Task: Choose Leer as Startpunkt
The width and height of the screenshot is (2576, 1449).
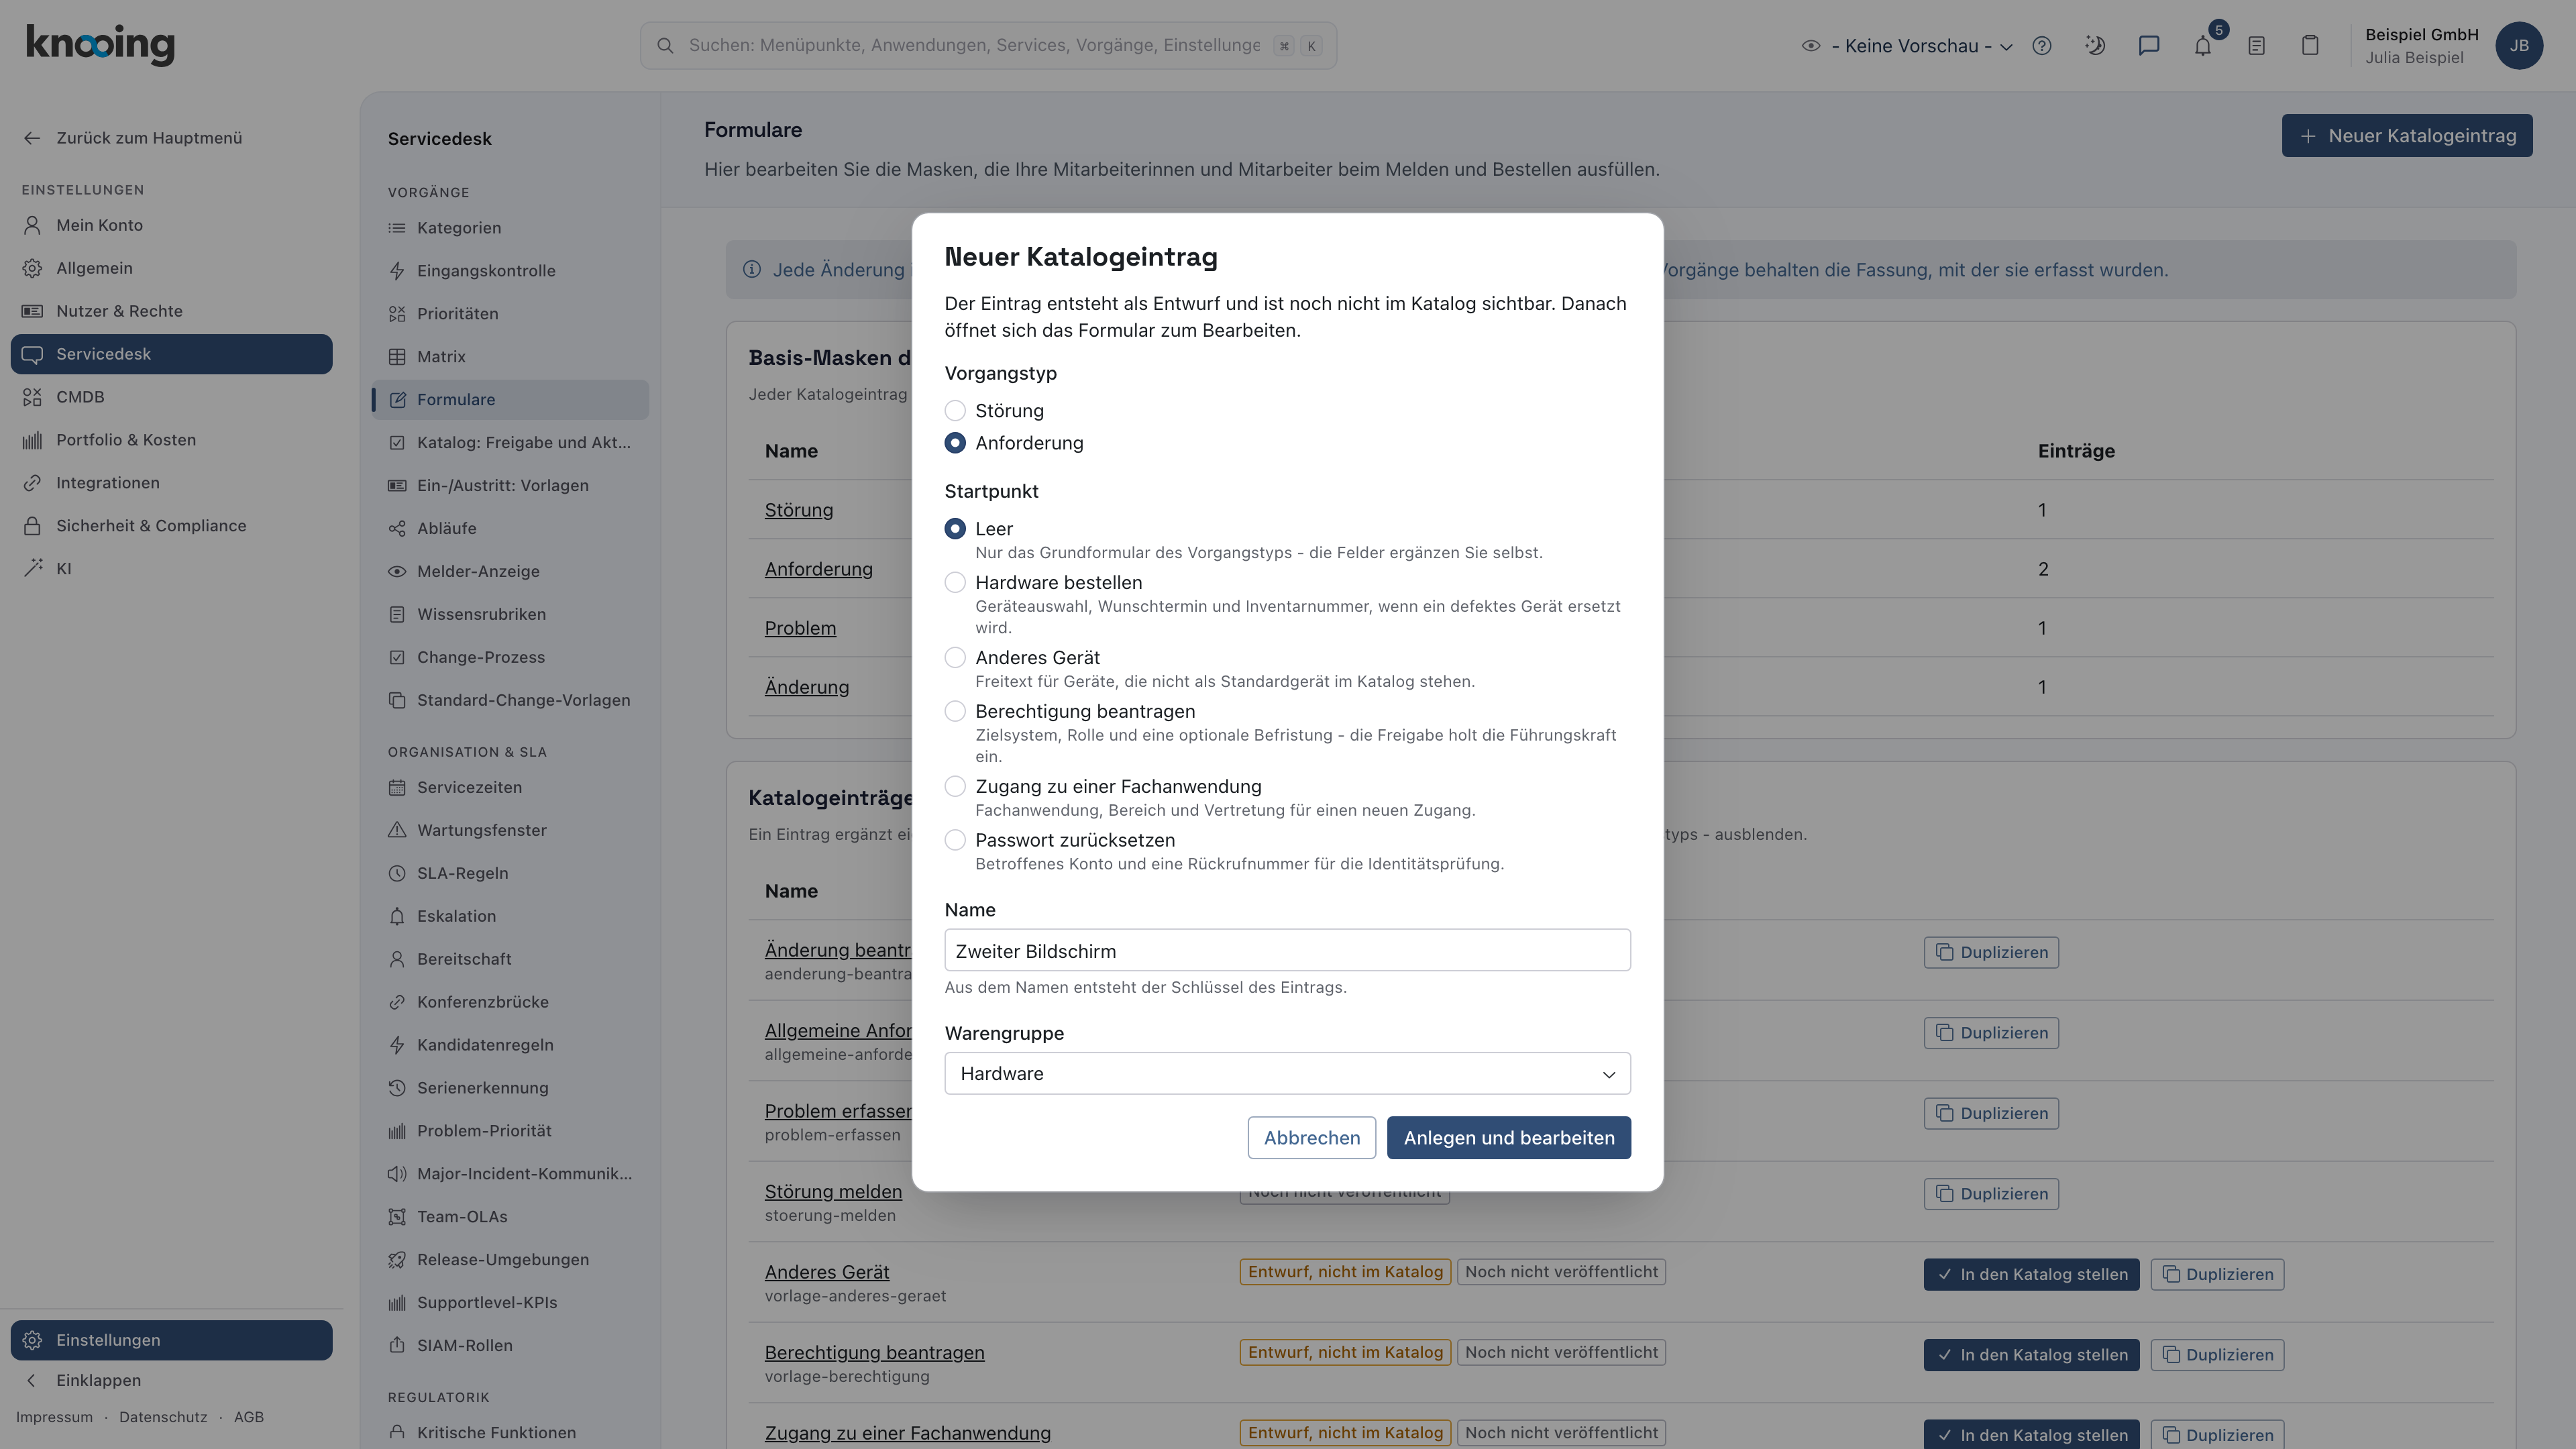Action: (955, 529)
